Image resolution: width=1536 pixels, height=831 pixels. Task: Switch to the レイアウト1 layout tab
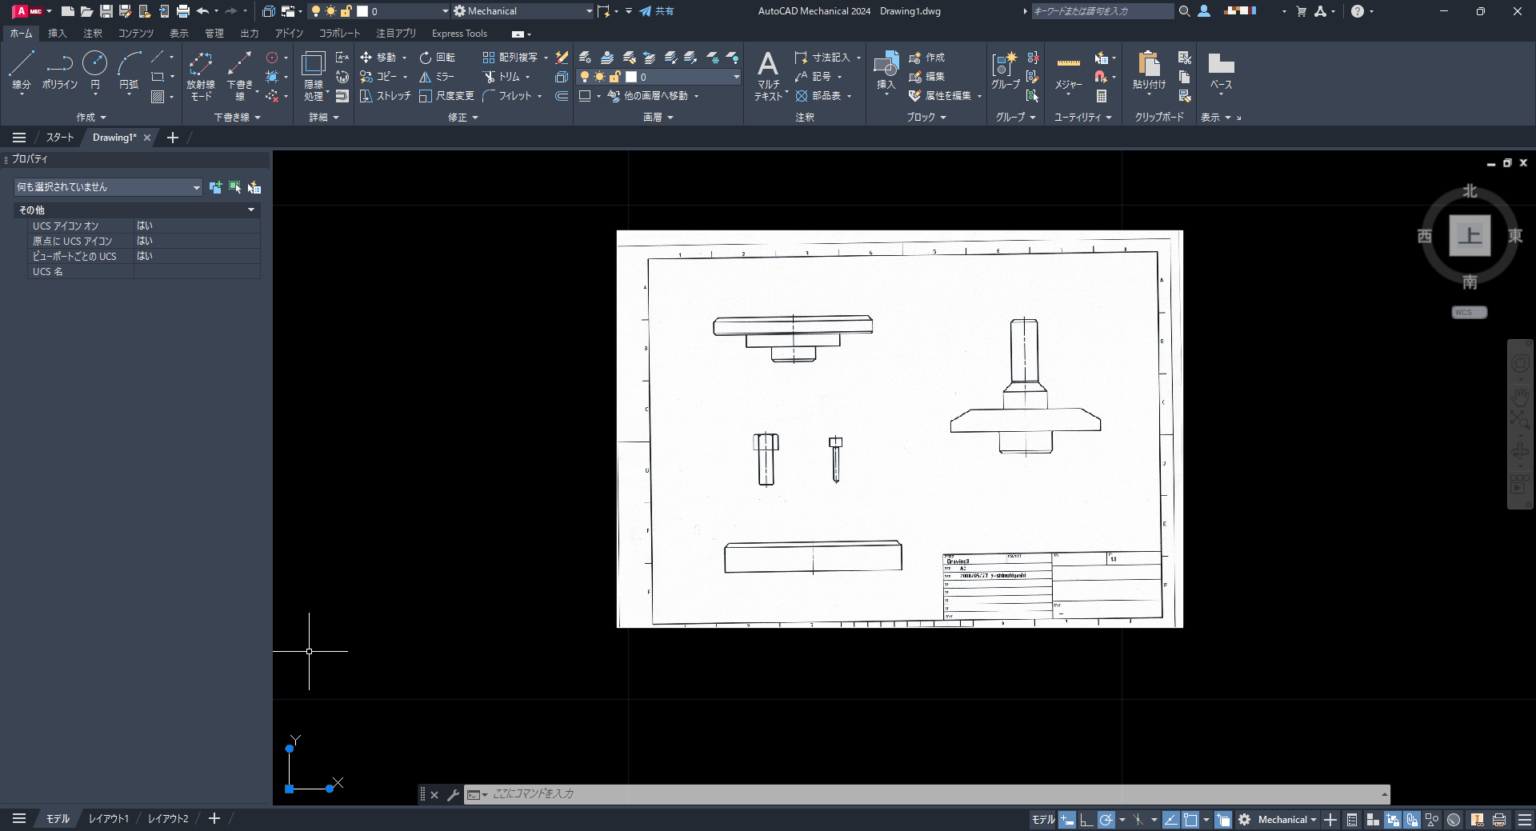108,819
